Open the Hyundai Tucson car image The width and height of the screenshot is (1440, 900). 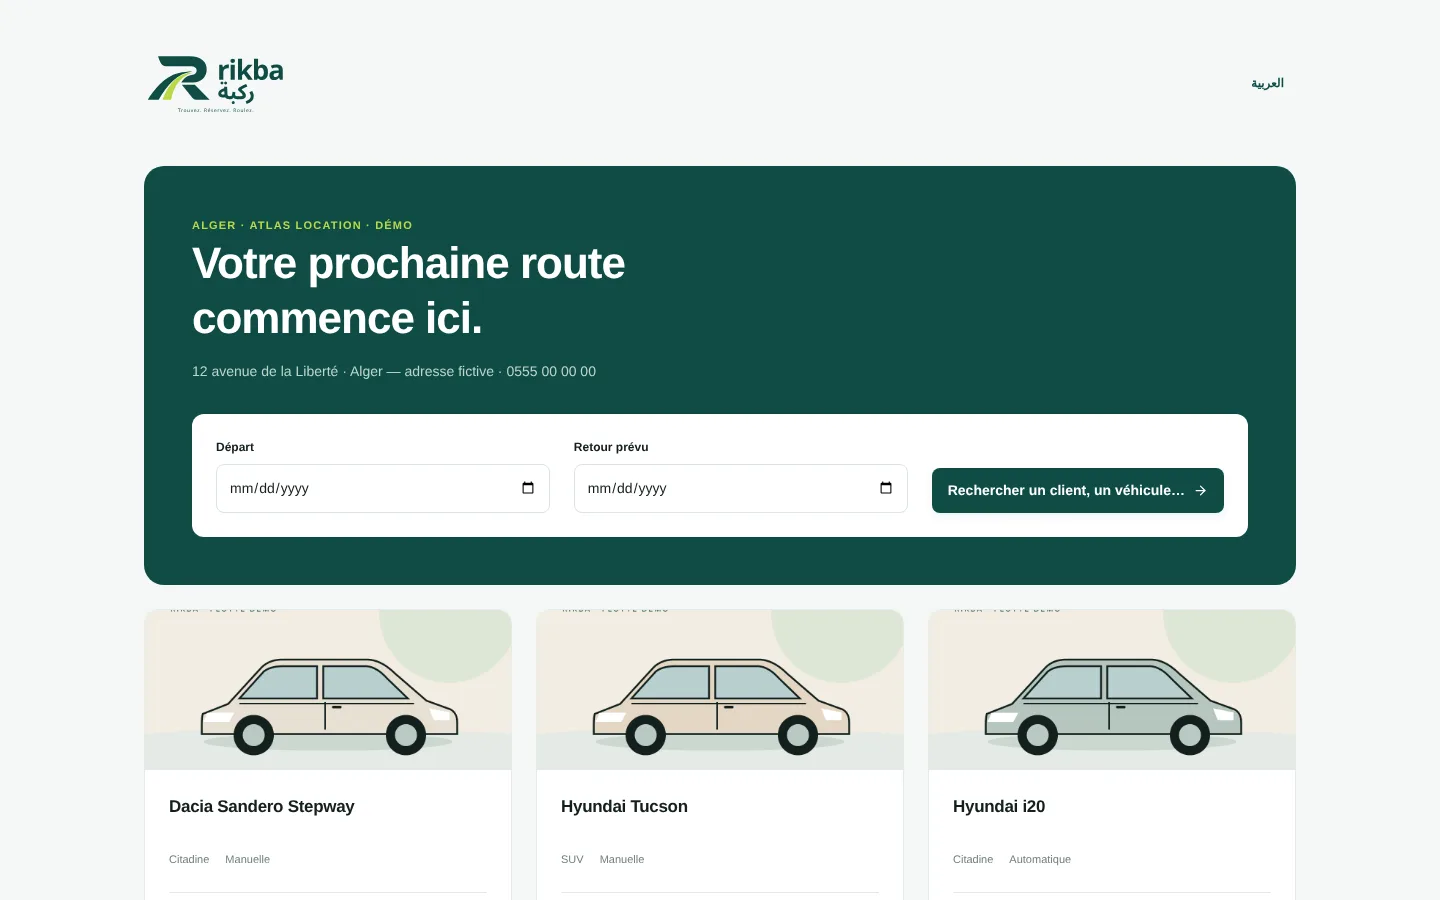(720, 690)
